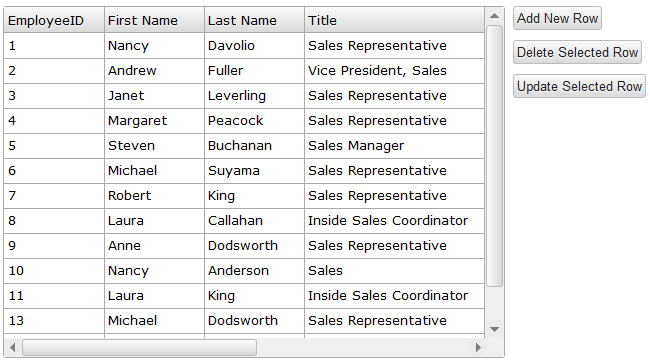Click Update Selected Row button
This screenshot has height=363, width=650.
(579, 86)
